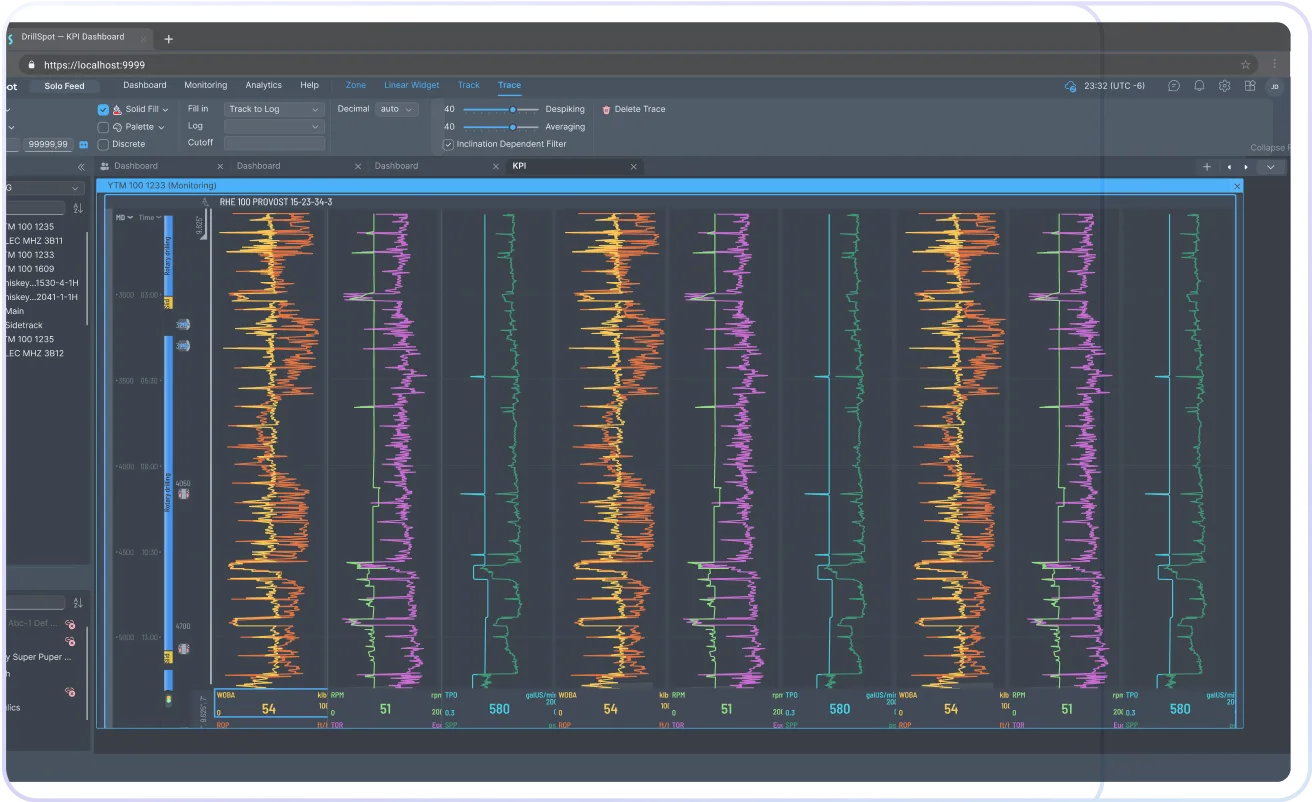The width and height of the screenshot is (1312, 802).
Task: Open the settings gear icon
Action: point(1224,86)
